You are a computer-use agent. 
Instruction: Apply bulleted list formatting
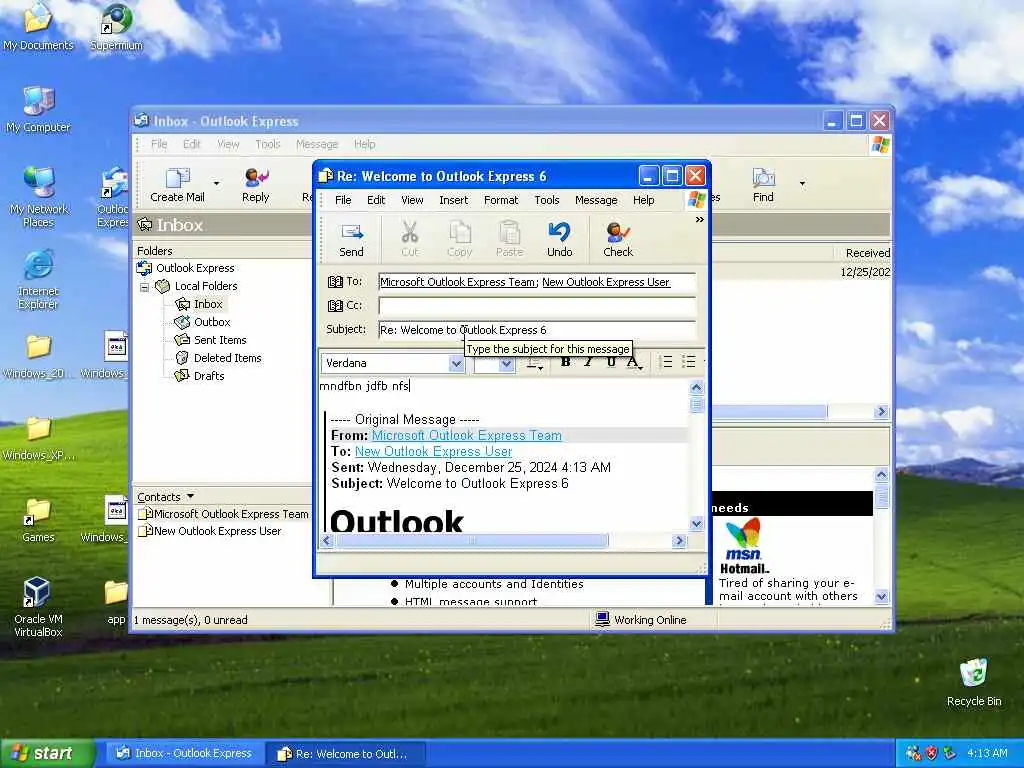click(689, 362)
